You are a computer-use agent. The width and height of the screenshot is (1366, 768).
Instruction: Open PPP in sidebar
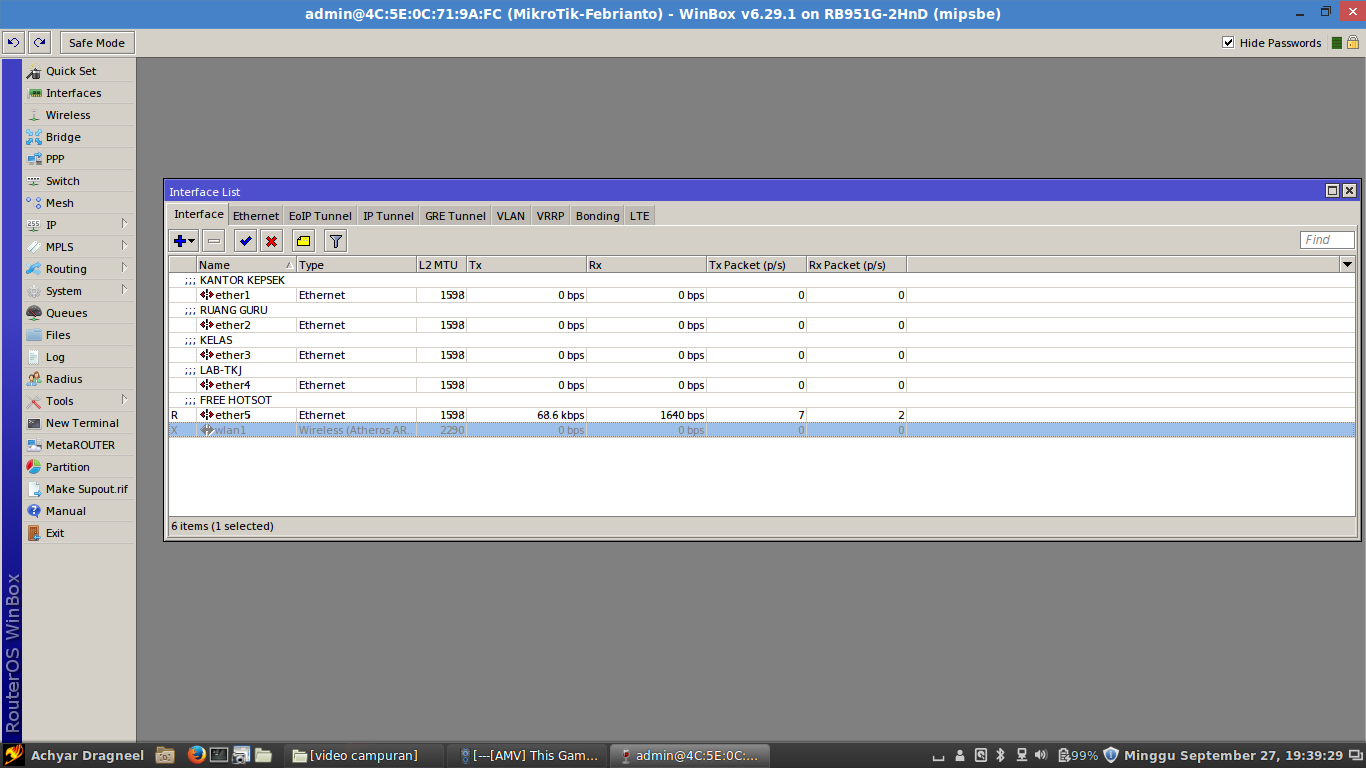pos(78,159)
